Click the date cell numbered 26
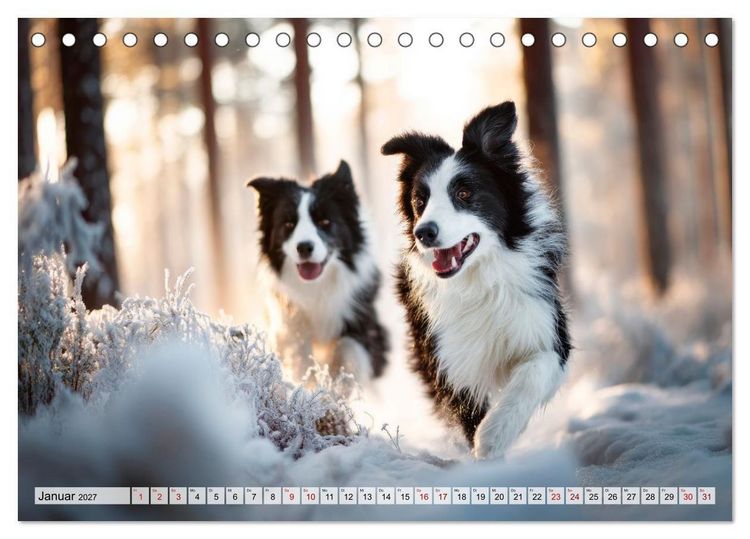The image size is (750, 539). point(612,495)
